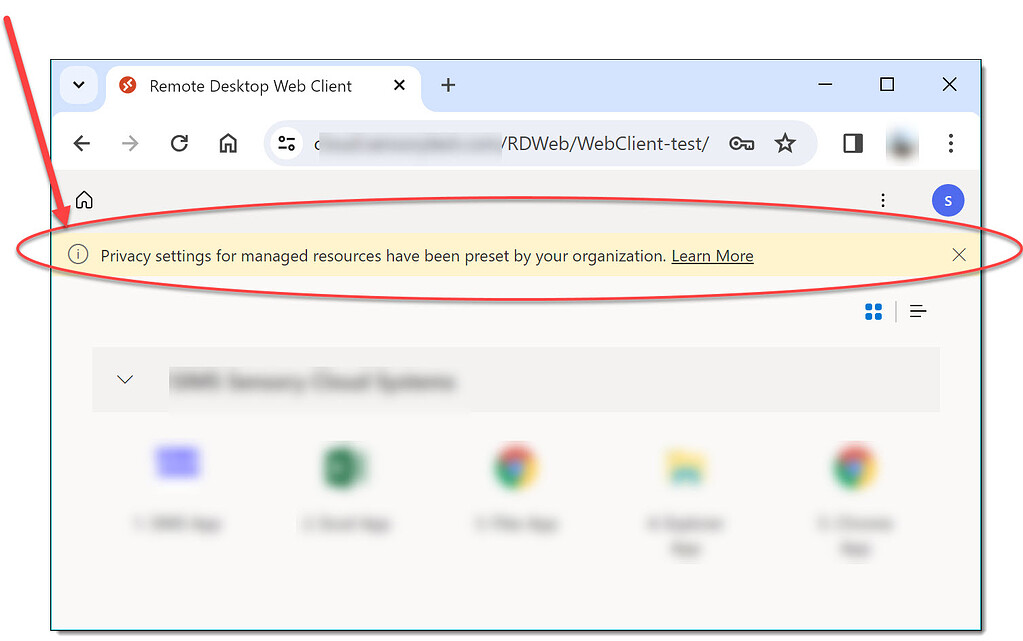Select the Remote Desktop Web Client tab
The image size is (1023, 641).
248,86
